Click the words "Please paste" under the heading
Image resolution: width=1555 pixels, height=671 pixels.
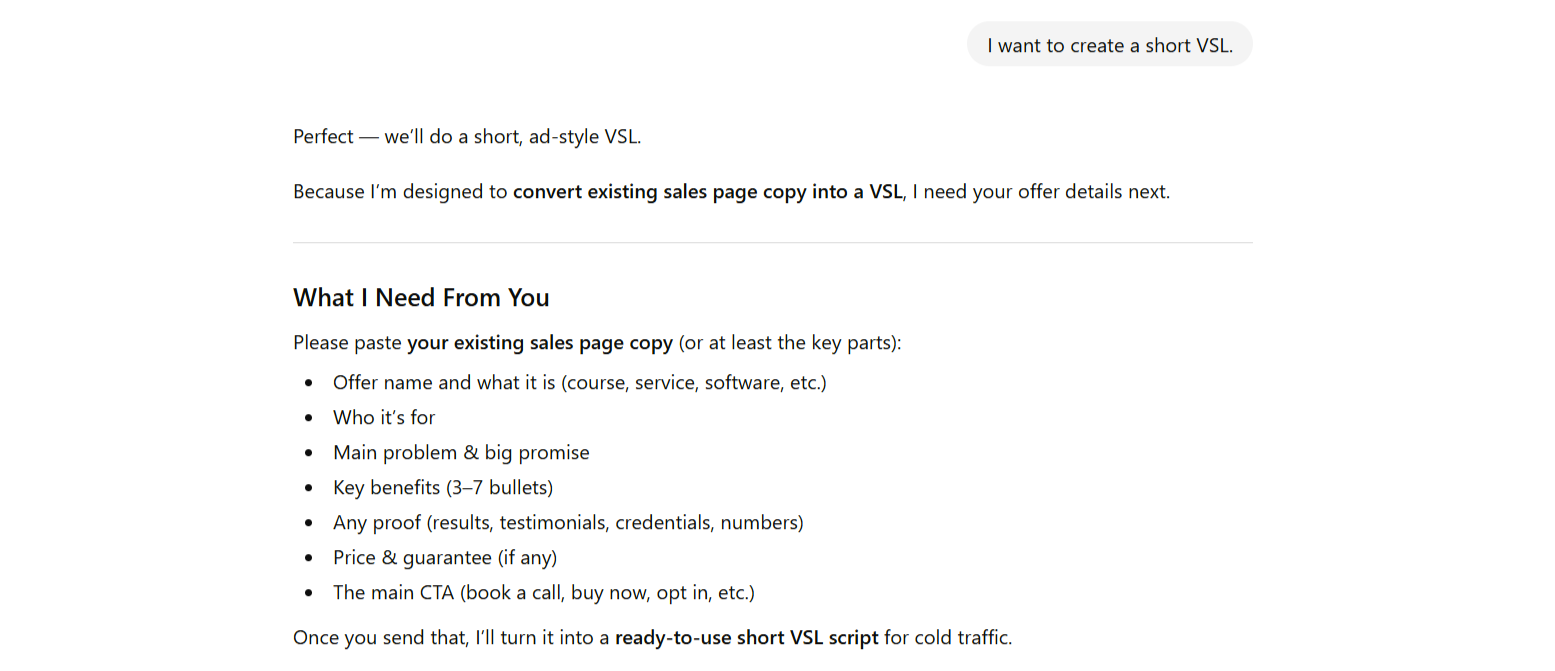(x=347, y=343)
